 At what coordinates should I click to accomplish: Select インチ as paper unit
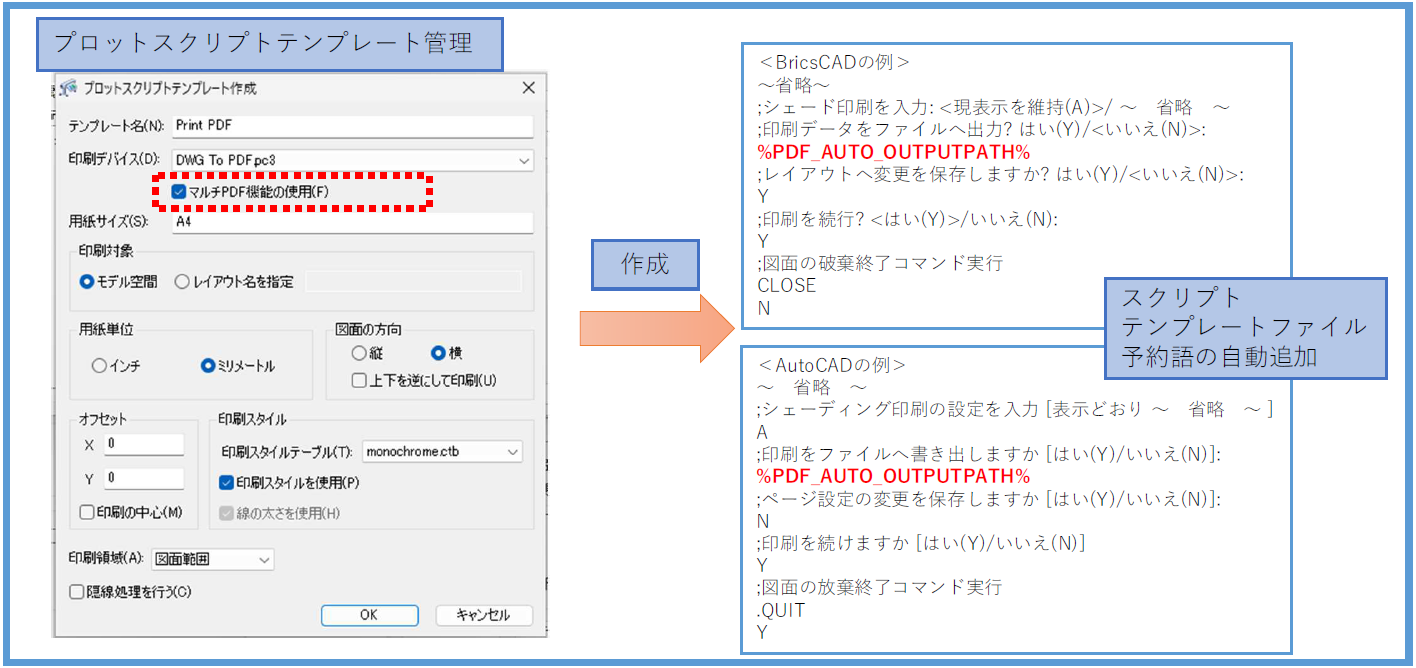tap(99, 366)
